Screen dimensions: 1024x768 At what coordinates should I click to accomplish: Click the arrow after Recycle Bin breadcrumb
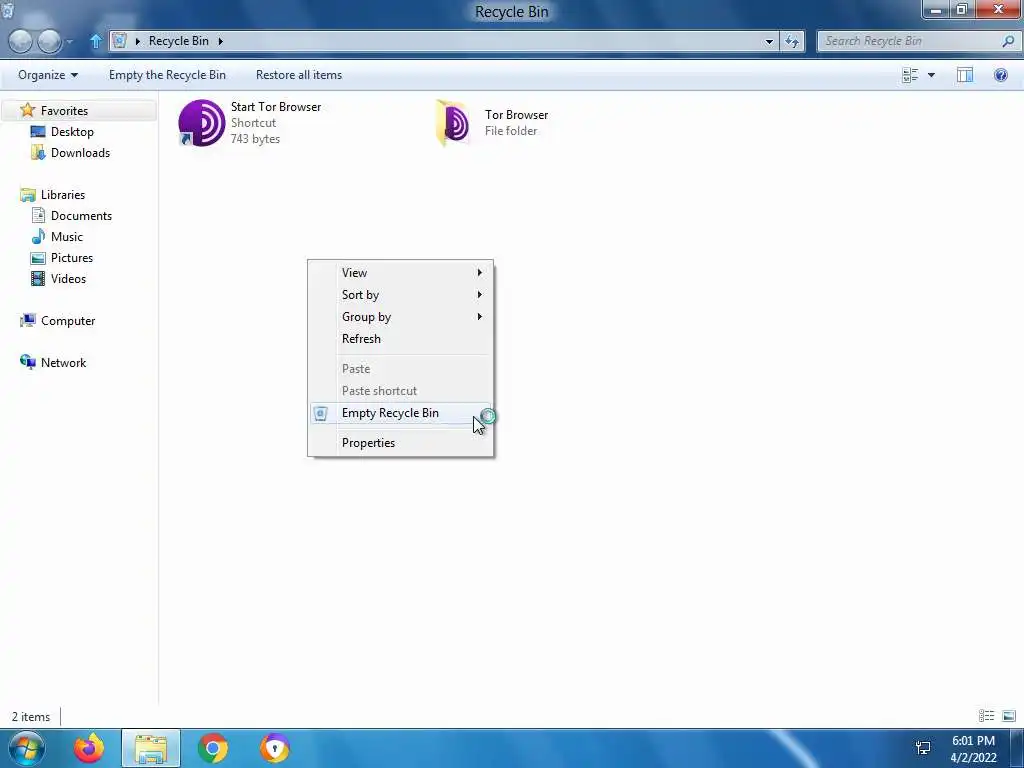(x=221, y=41)
